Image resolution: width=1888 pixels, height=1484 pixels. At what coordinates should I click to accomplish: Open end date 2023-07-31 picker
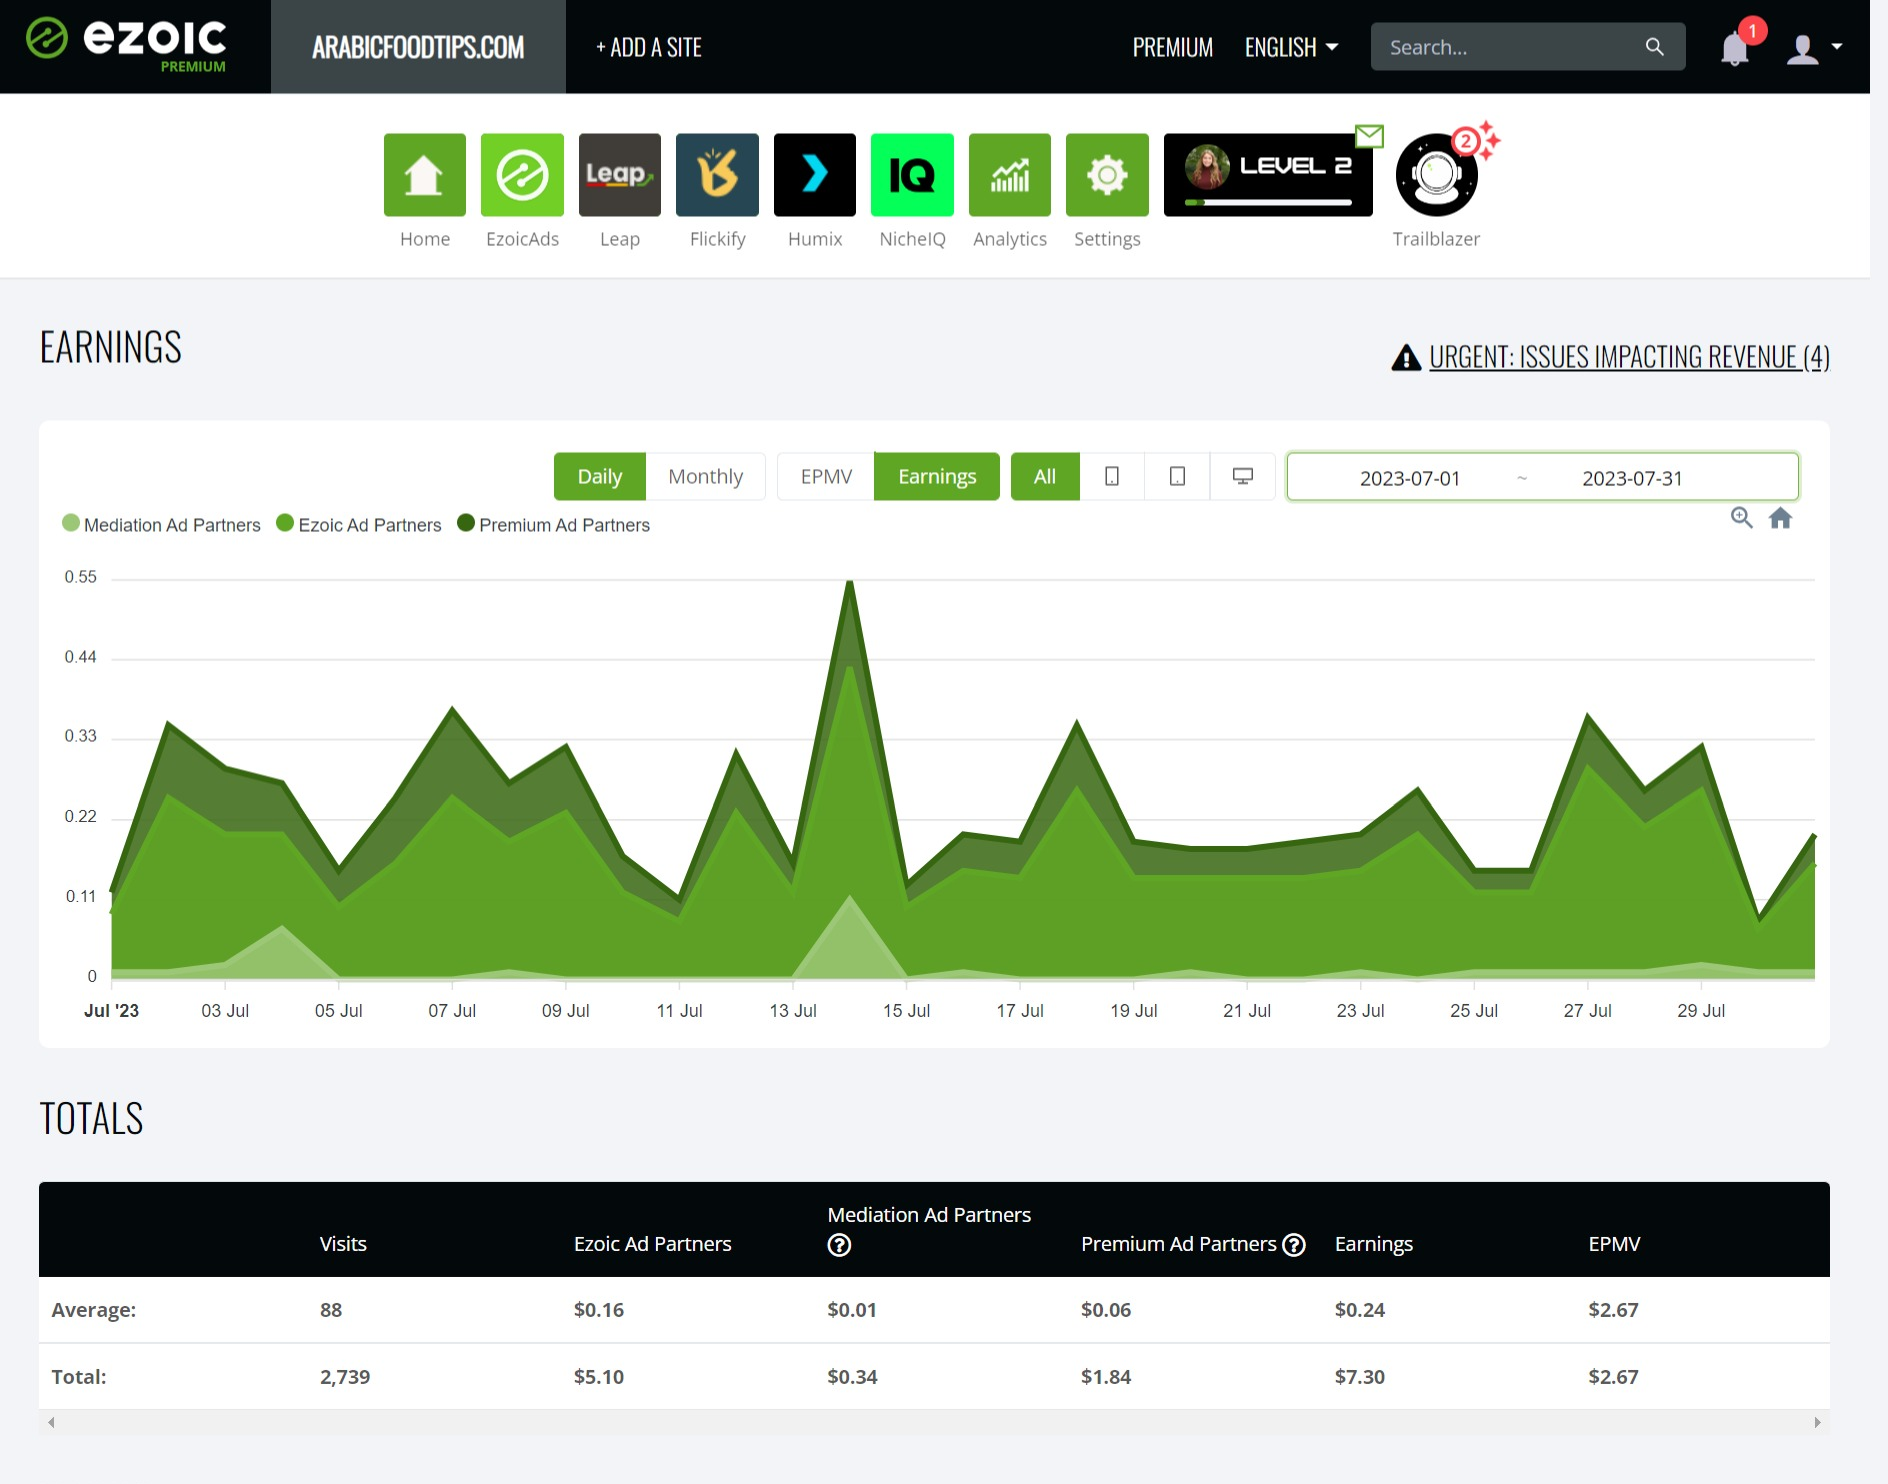1632,478
